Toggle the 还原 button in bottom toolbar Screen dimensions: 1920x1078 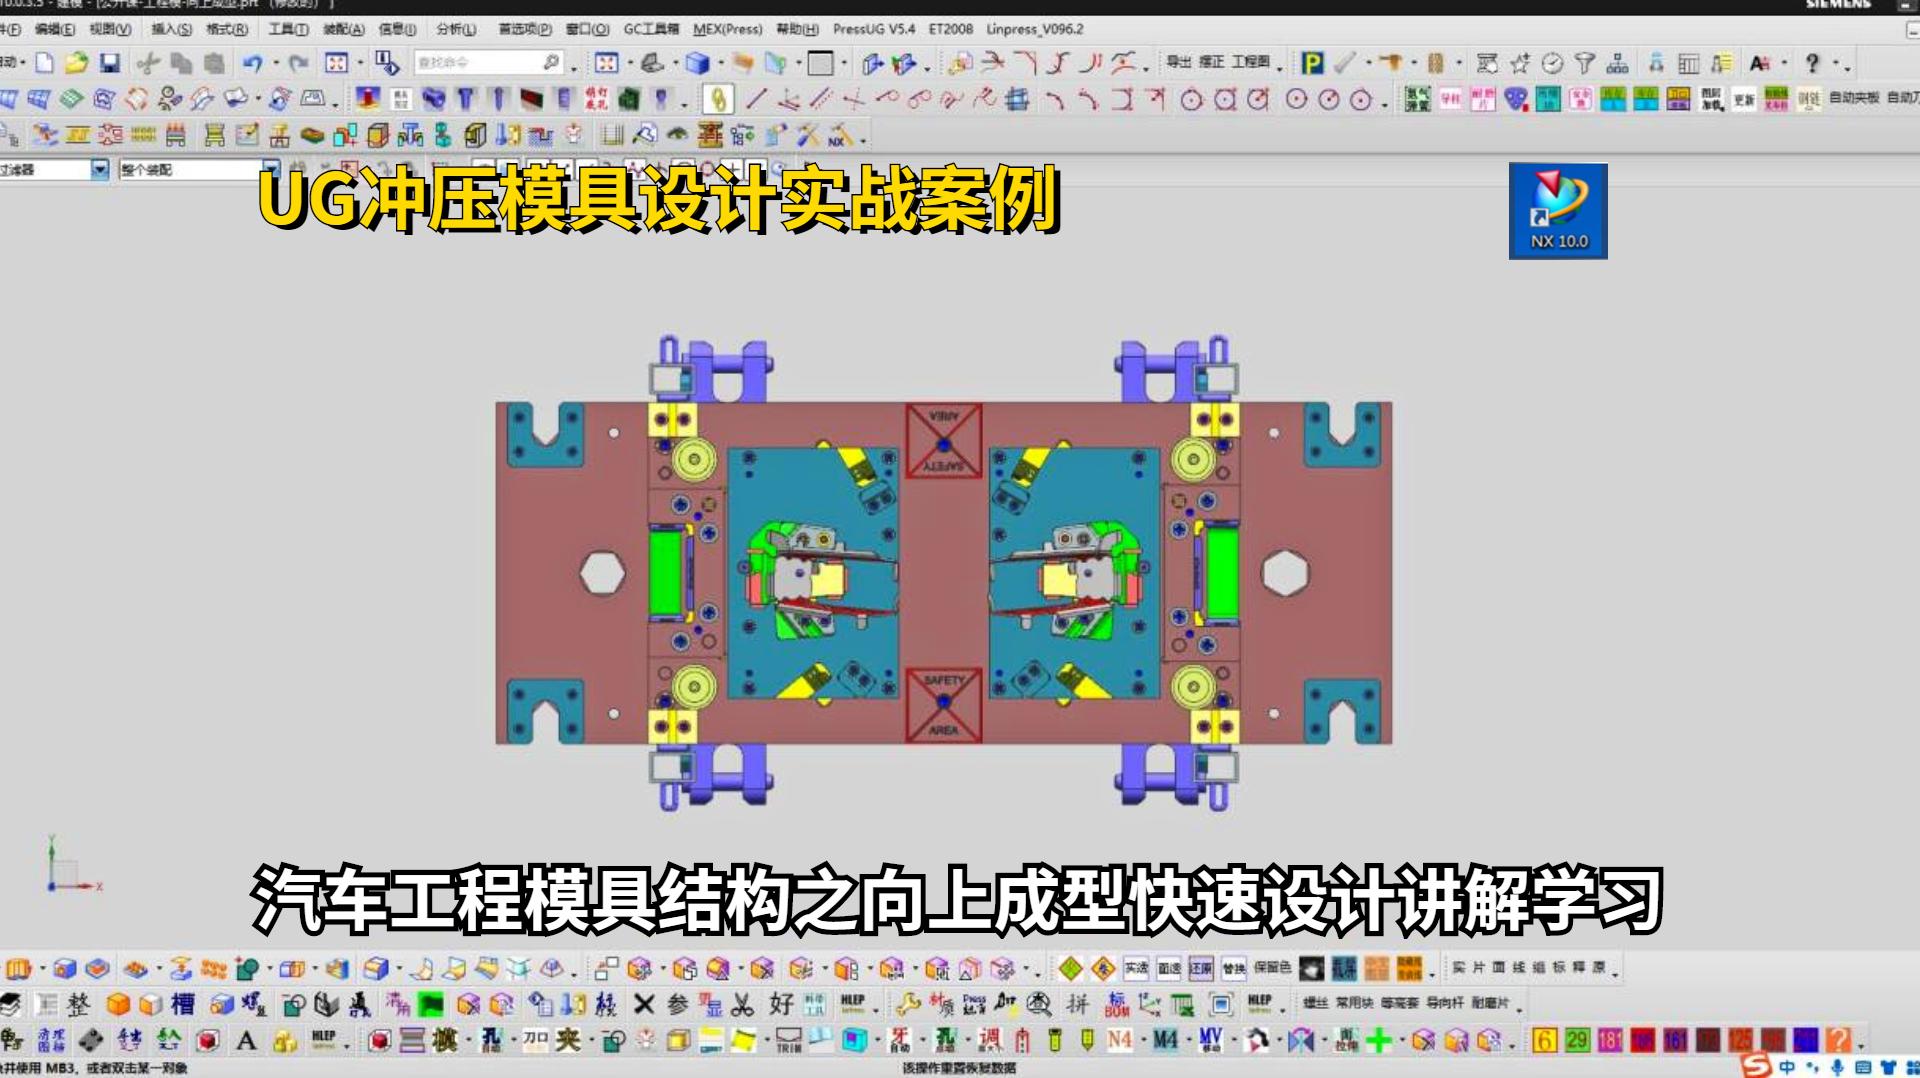pyautogui.click(x=1201, y=968)
